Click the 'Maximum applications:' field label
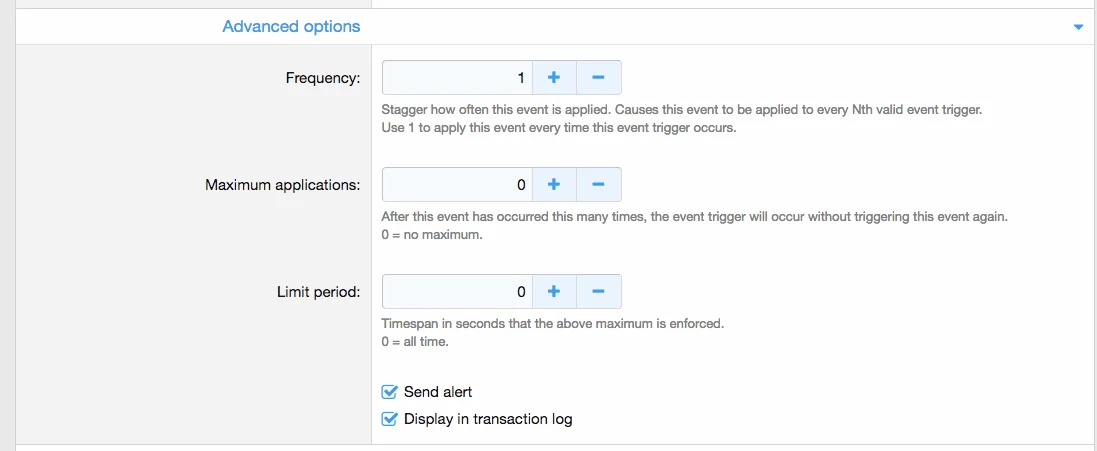Screen dimensions: 1097x451 pos(282,185)
